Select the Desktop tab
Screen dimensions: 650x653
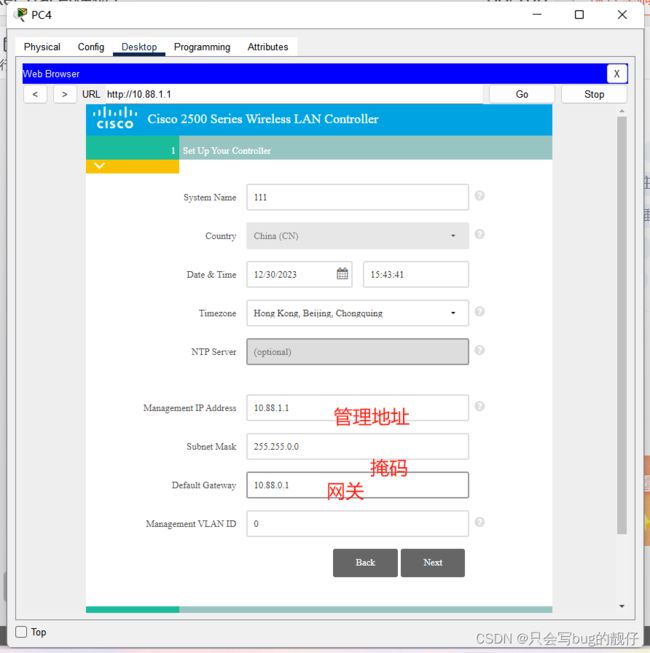[139, 47]
